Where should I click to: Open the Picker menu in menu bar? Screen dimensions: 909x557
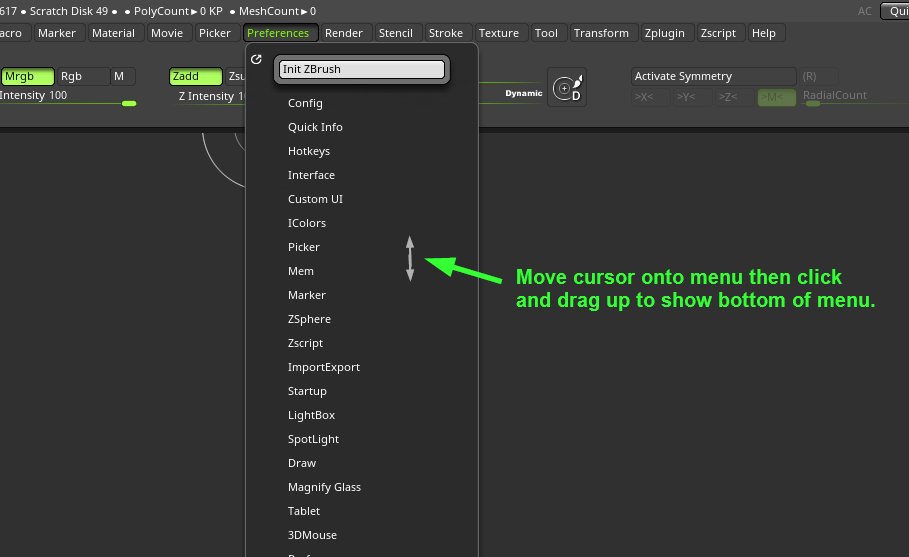click(215, 33)
